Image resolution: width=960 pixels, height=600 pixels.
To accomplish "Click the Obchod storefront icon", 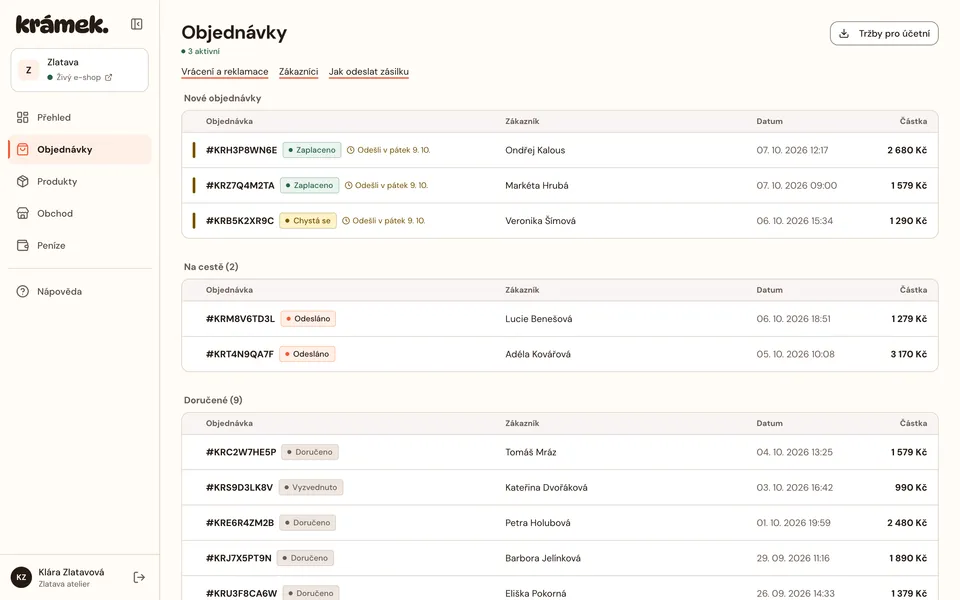I will 23,213.
